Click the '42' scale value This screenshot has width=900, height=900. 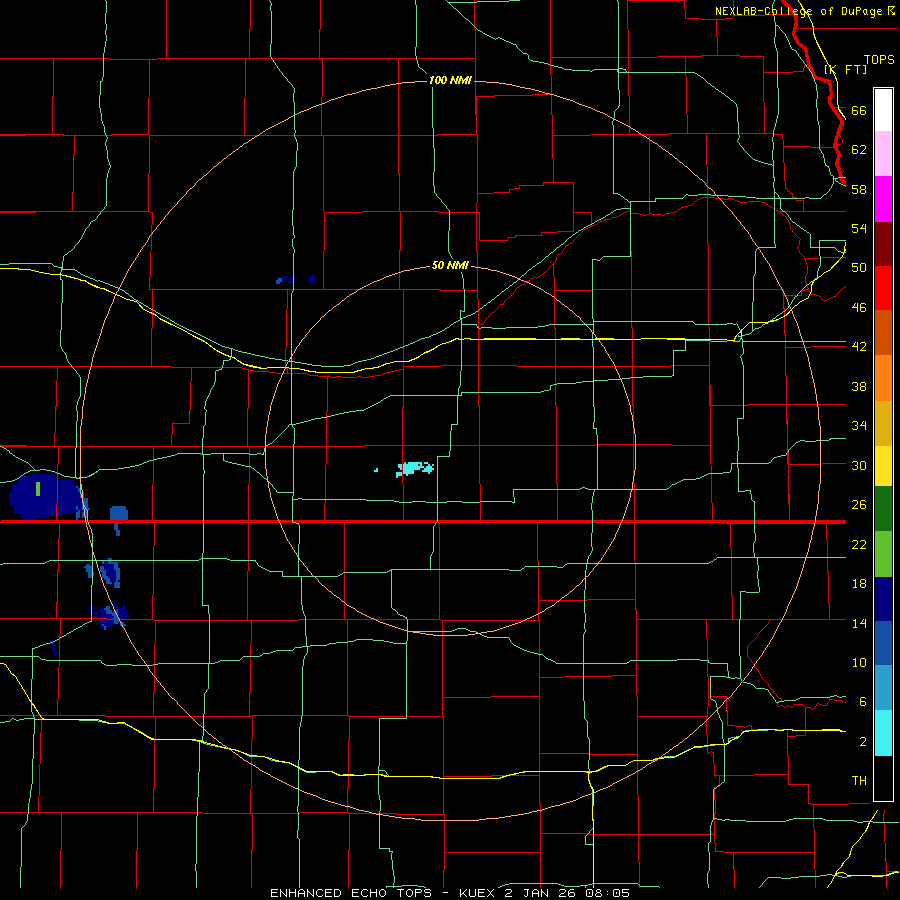coord(859,347)
